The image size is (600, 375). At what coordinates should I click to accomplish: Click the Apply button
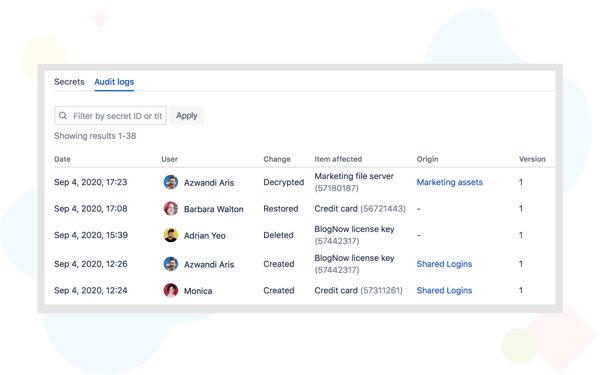[187, 116]
